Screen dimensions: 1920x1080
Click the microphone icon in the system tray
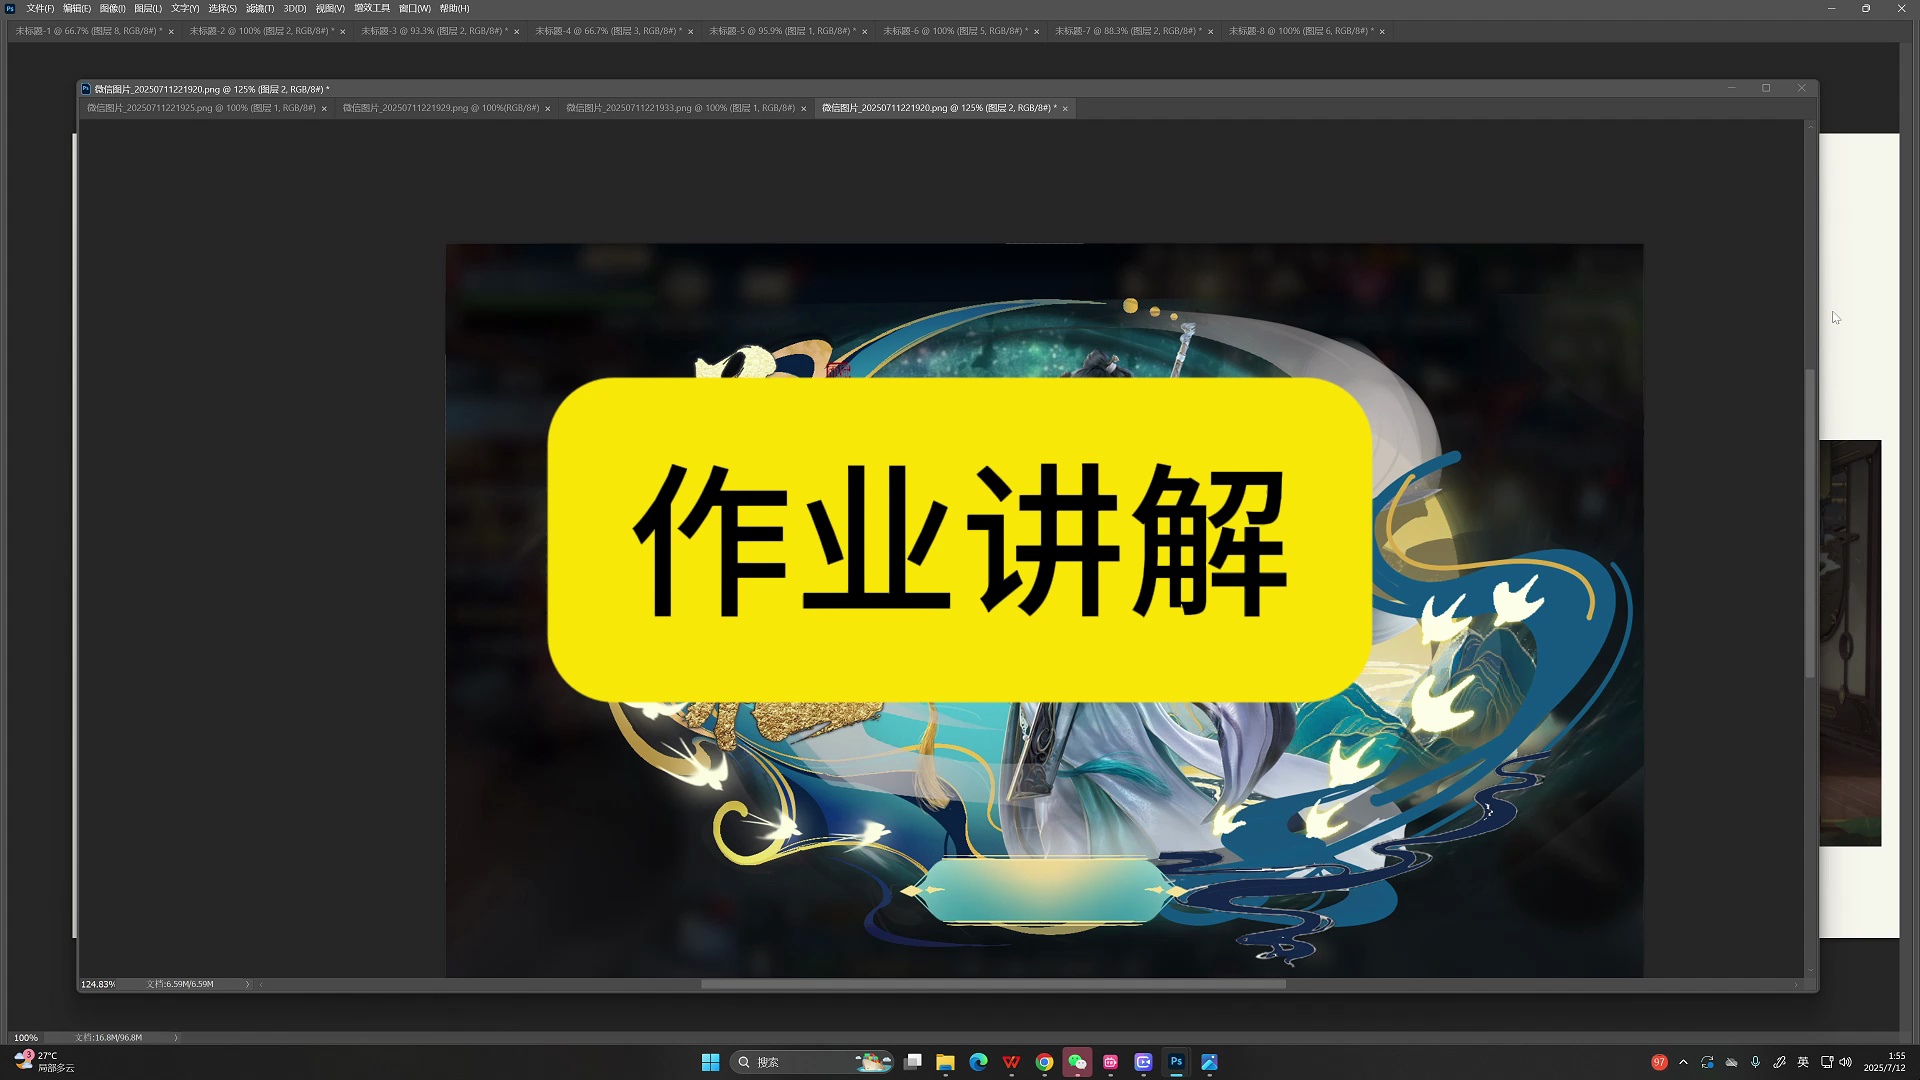(x=1756, y=1062)
